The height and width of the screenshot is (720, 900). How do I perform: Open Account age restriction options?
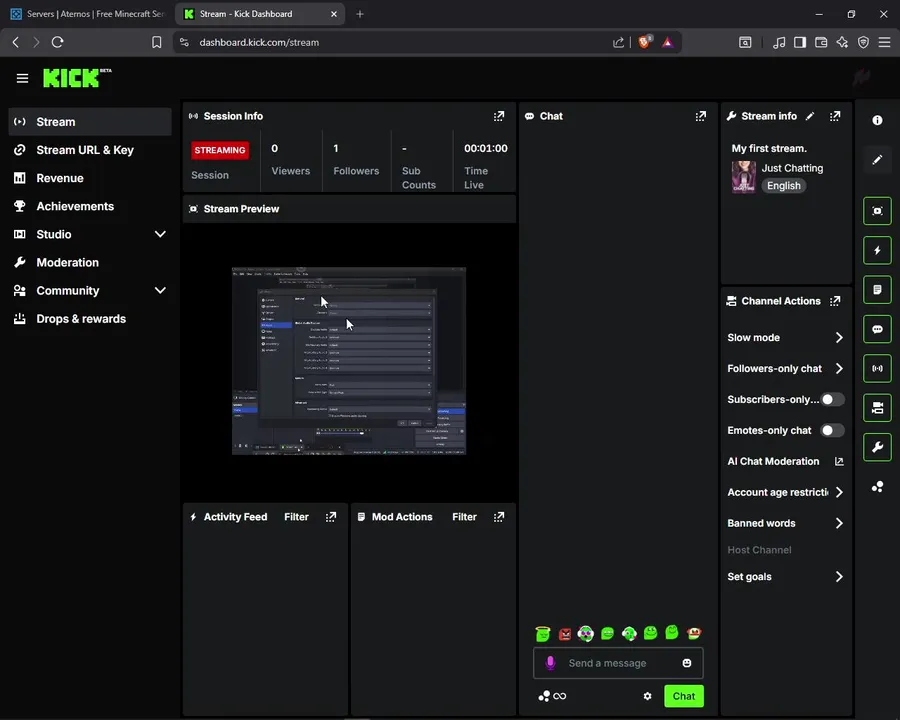pyautogui.click(x=785, y=493)
